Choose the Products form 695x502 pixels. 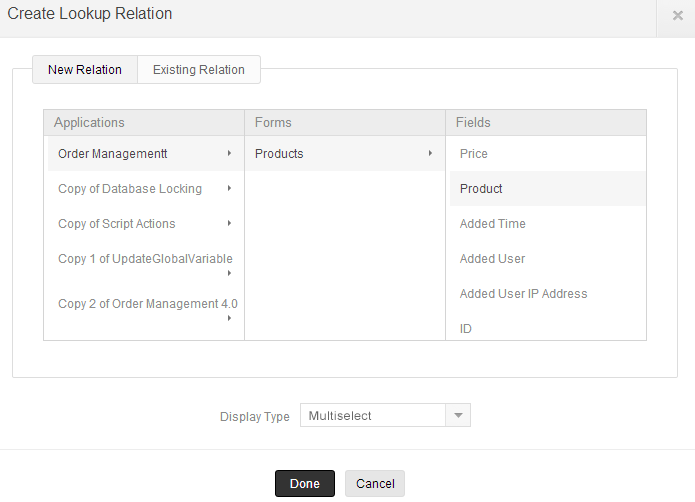tap(279, 154)
